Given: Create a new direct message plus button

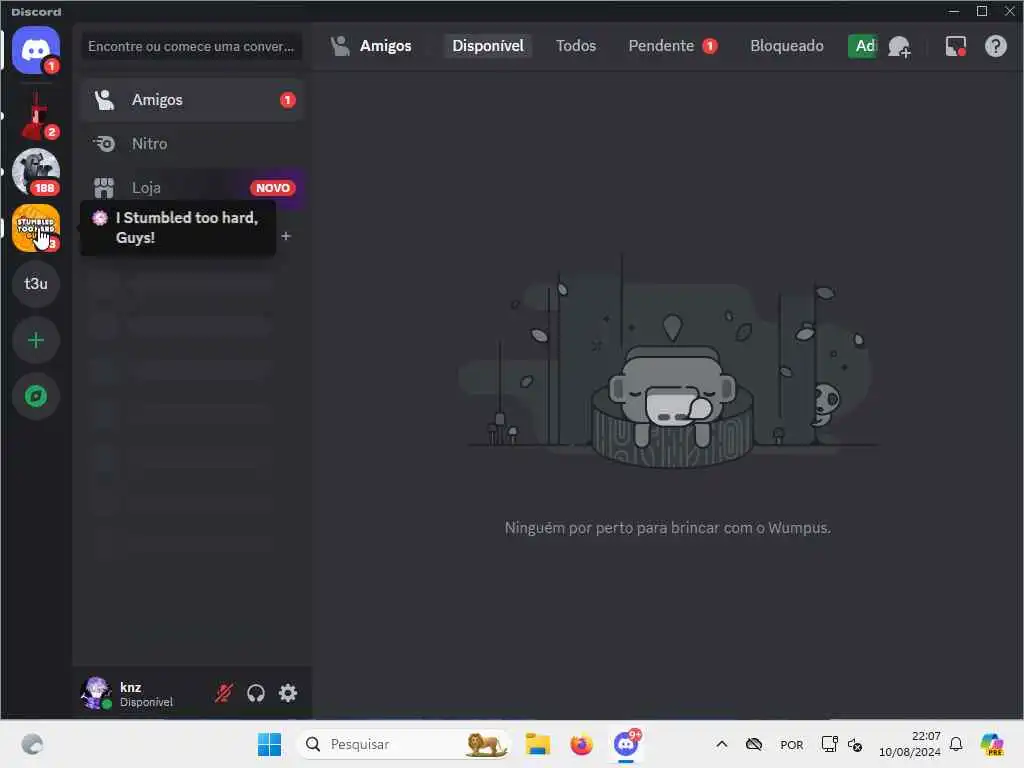Looking at the screenshot, I should [286, 236].
